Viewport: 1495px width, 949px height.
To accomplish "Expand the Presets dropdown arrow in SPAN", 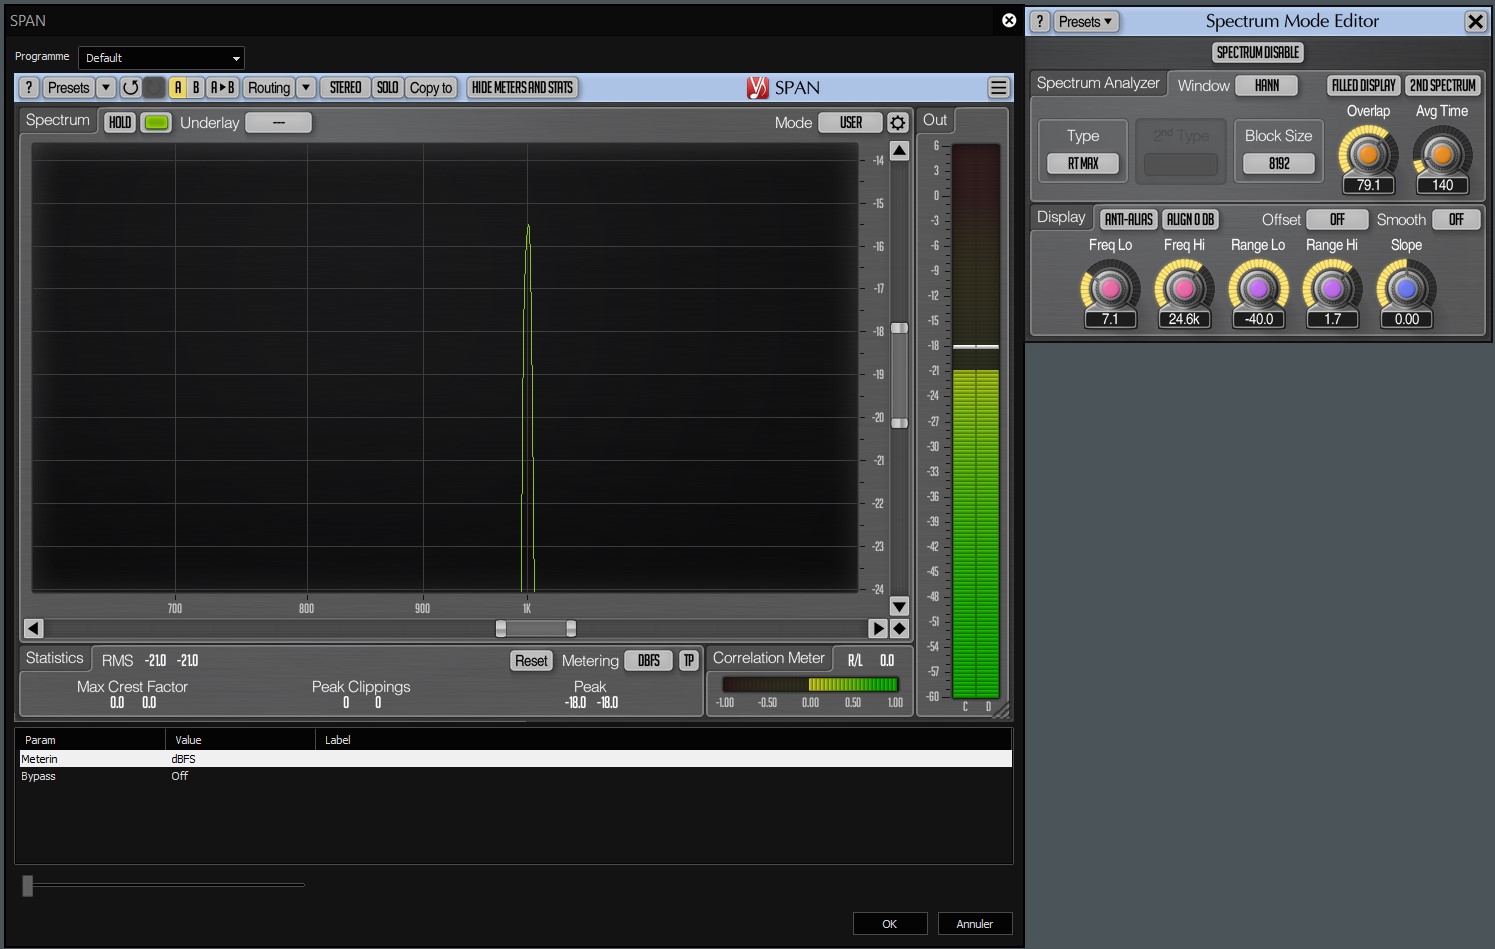I will tap(106, 88).
